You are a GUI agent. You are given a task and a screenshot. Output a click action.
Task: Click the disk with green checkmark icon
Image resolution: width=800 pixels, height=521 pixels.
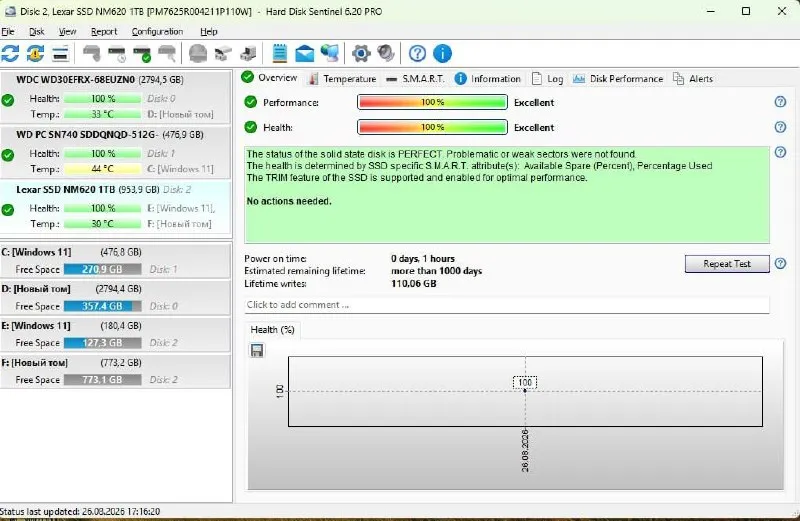[x=142, y=54]
